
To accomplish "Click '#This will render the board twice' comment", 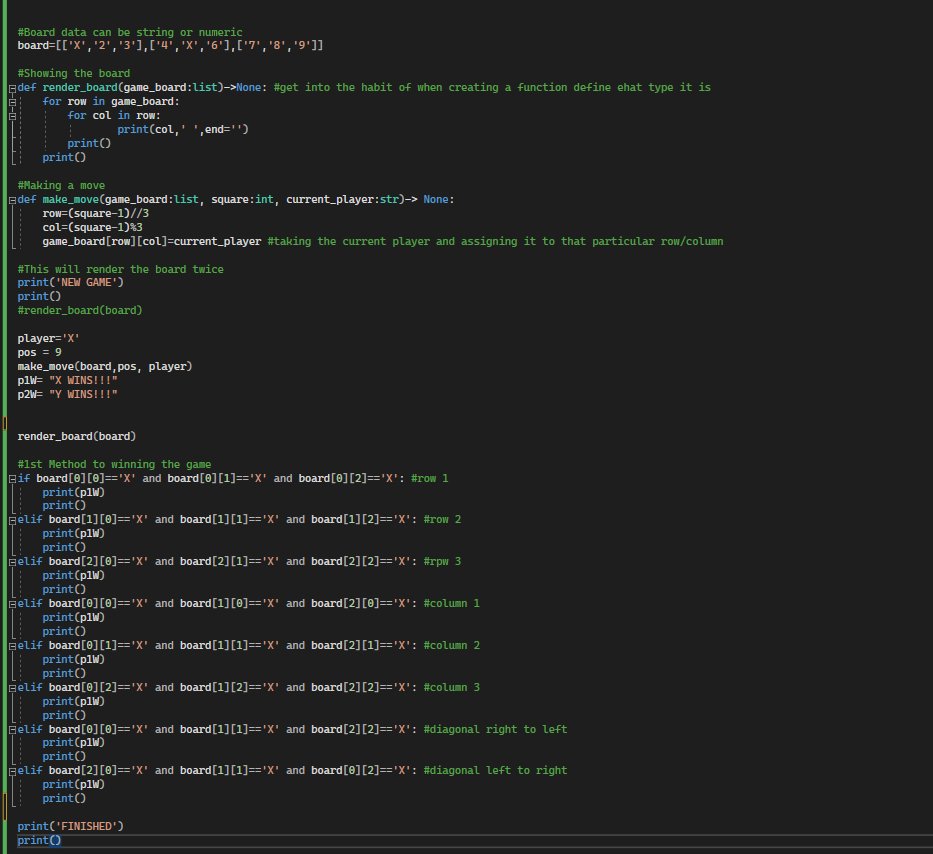I will coord(121,269).
